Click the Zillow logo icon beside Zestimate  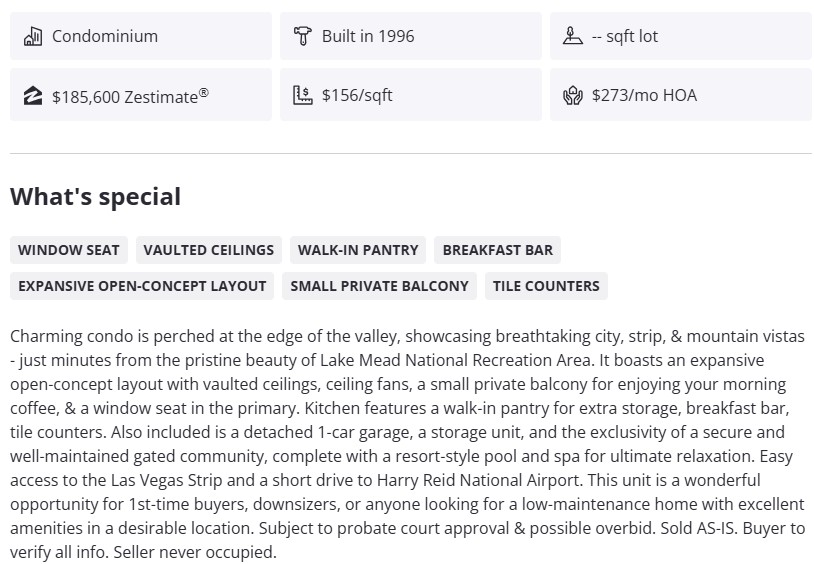click(33, 96)
